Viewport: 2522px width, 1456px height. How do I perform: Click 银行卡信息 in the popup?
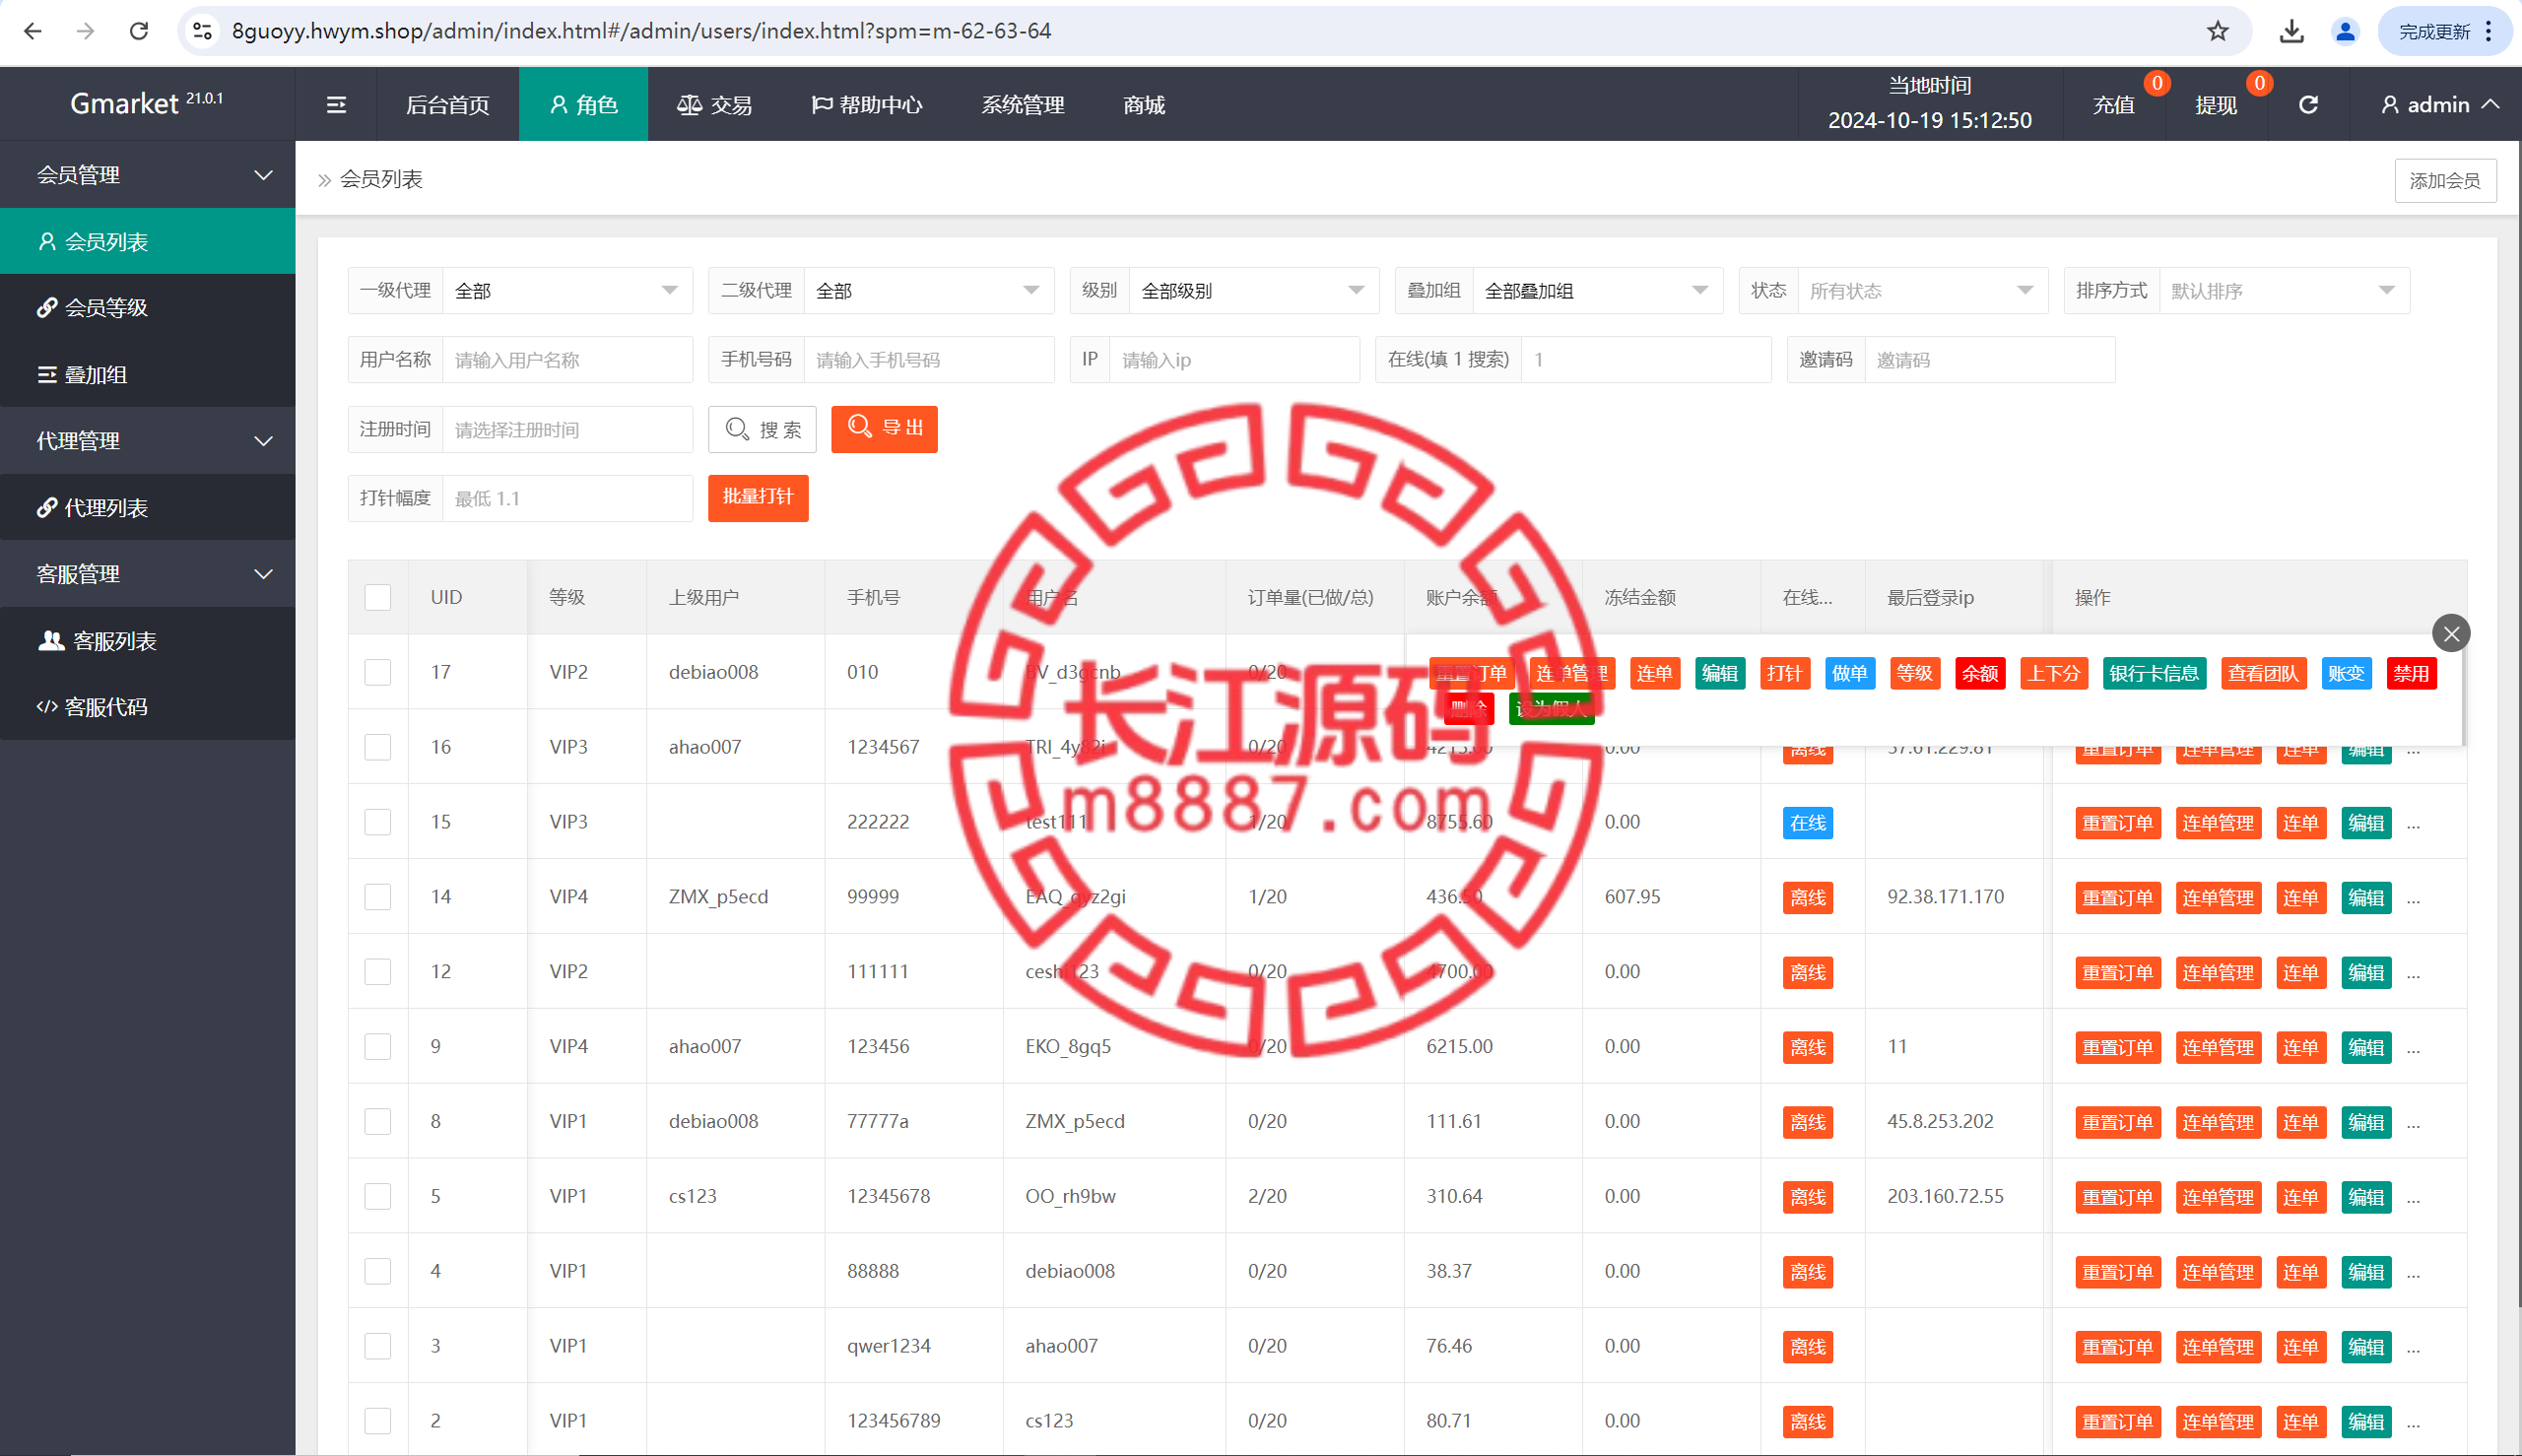(2154, 673)
